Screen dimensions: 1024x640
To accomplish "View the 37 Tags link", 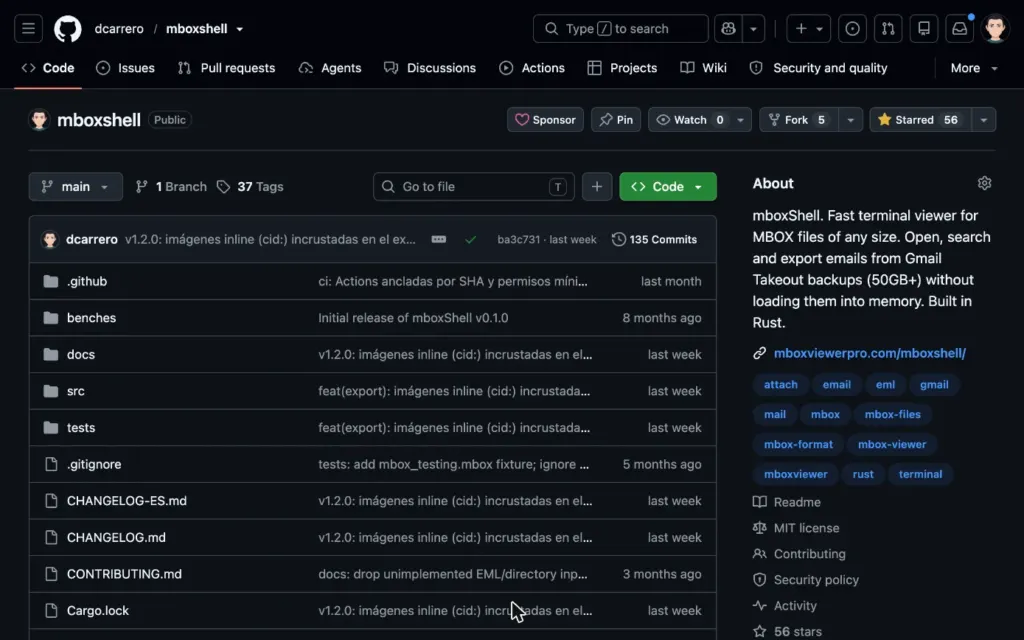I will [x=251, y=187].
